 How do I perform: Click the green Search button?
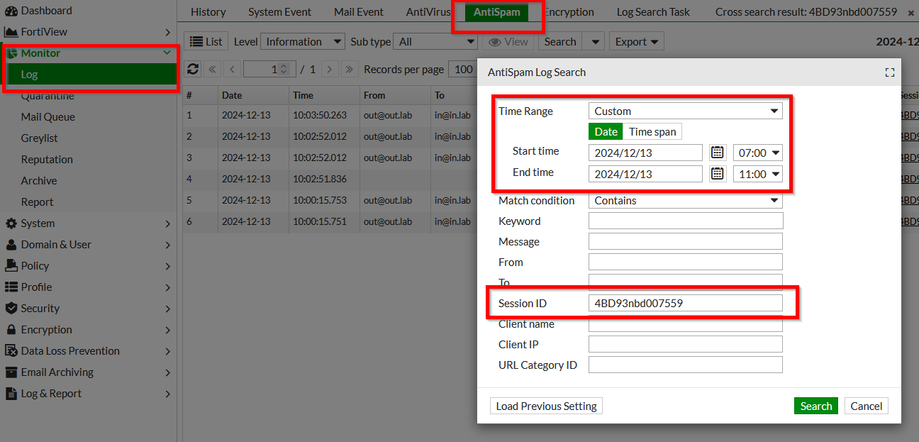point(816,406)
